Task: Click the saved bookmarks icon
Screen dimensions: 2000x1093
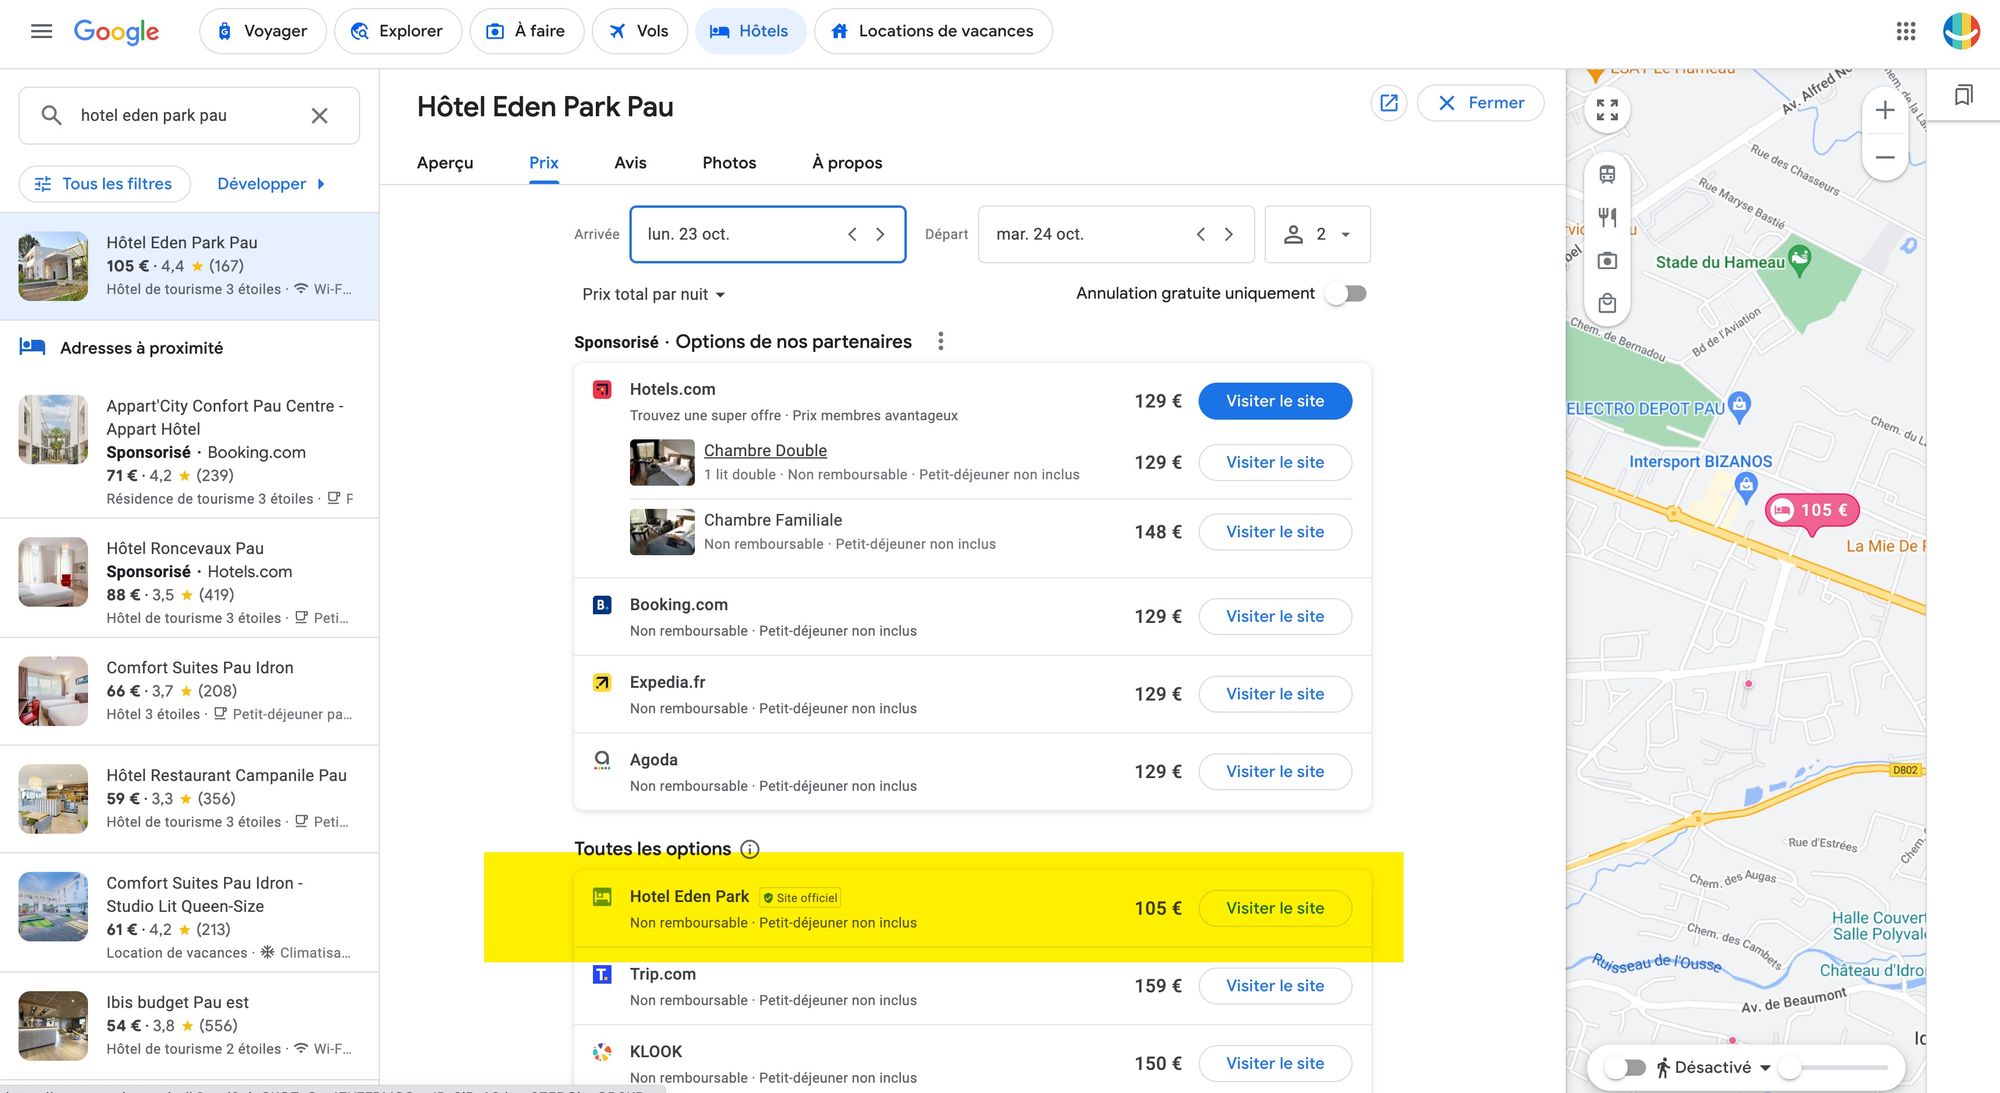Action: pyautogui.click(x=1963, y=95)
